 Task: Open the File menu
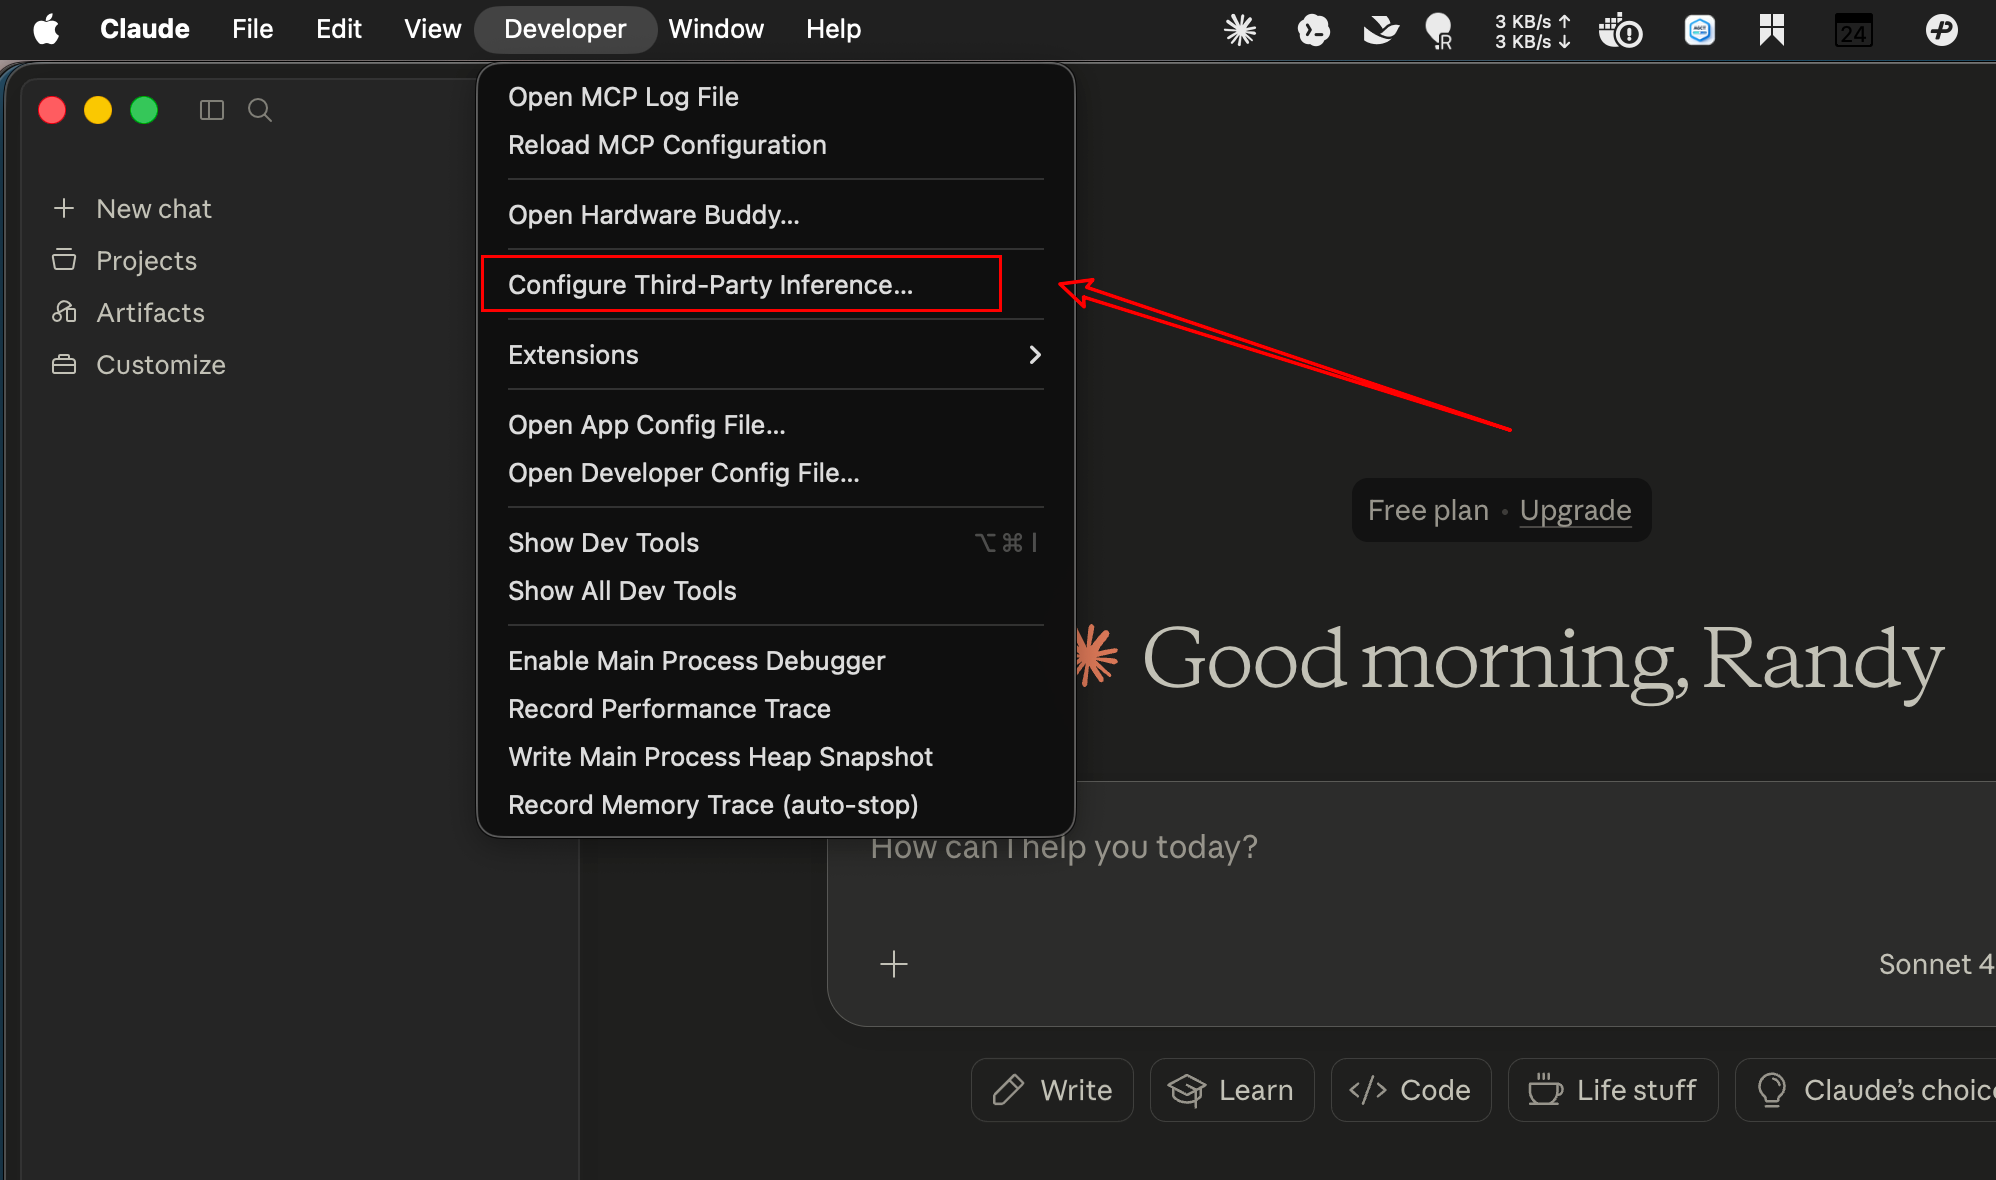point(252,29)
